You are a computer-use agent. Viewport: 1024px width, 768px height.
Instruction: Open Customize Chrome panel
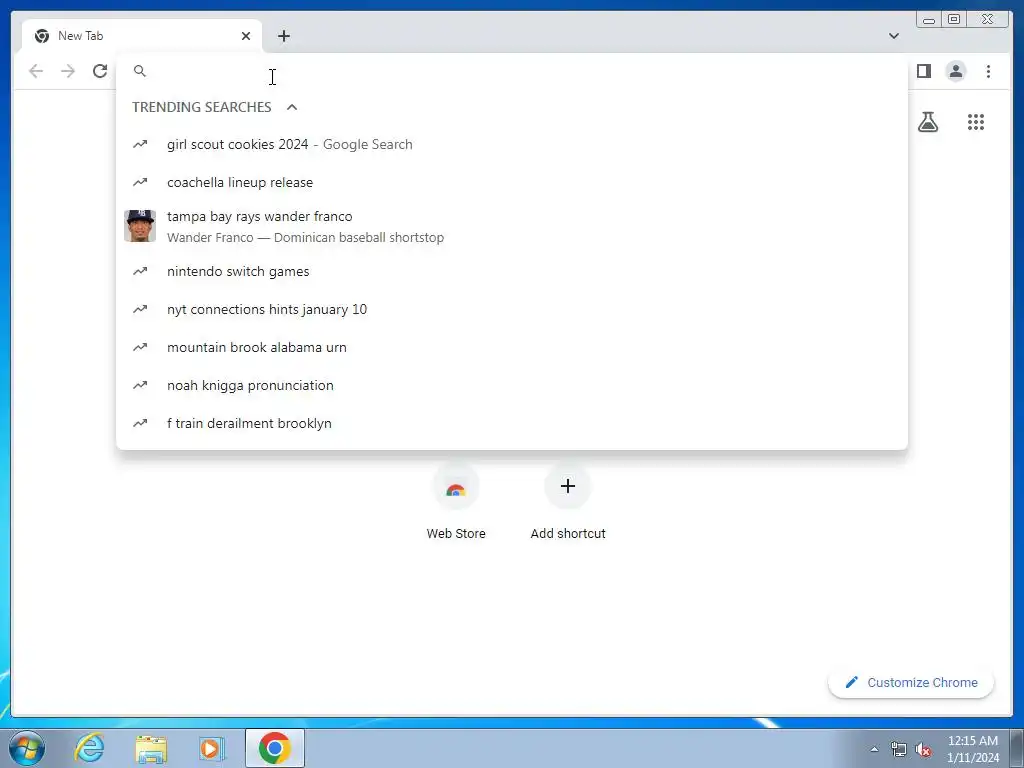tap(911, 682)
